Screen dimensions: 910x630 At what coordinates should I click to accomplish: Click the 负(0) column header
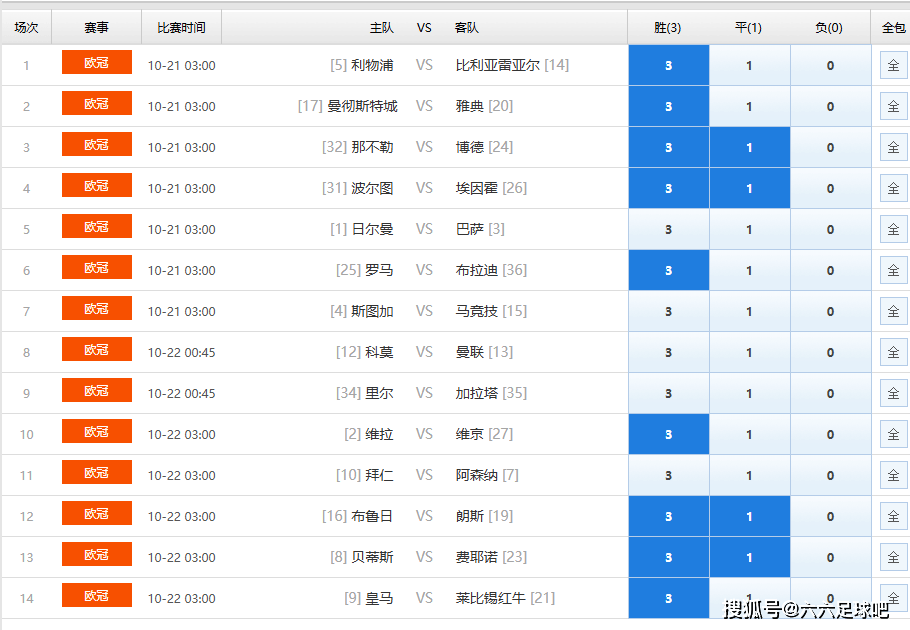click(829, 27)
